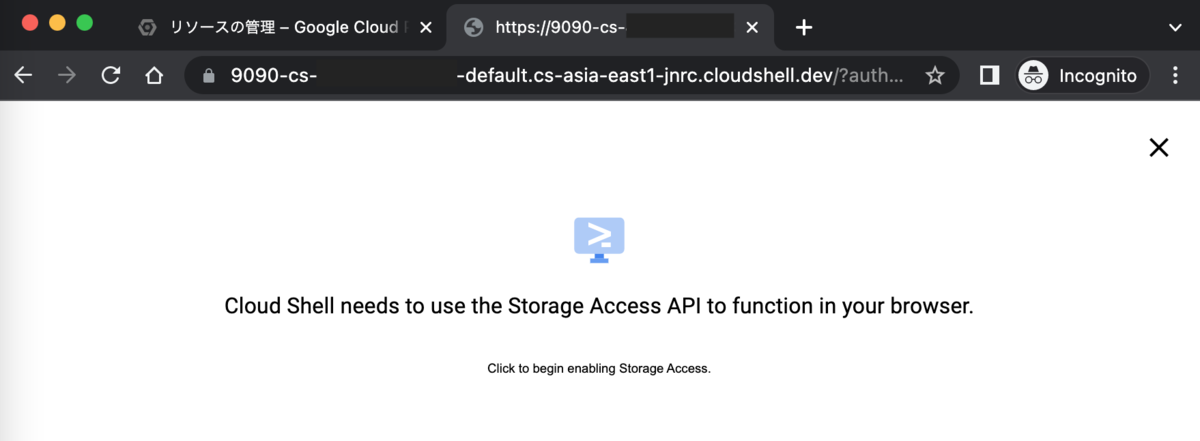Click the Cloud Shell terminal icon

tap(599, 238)
